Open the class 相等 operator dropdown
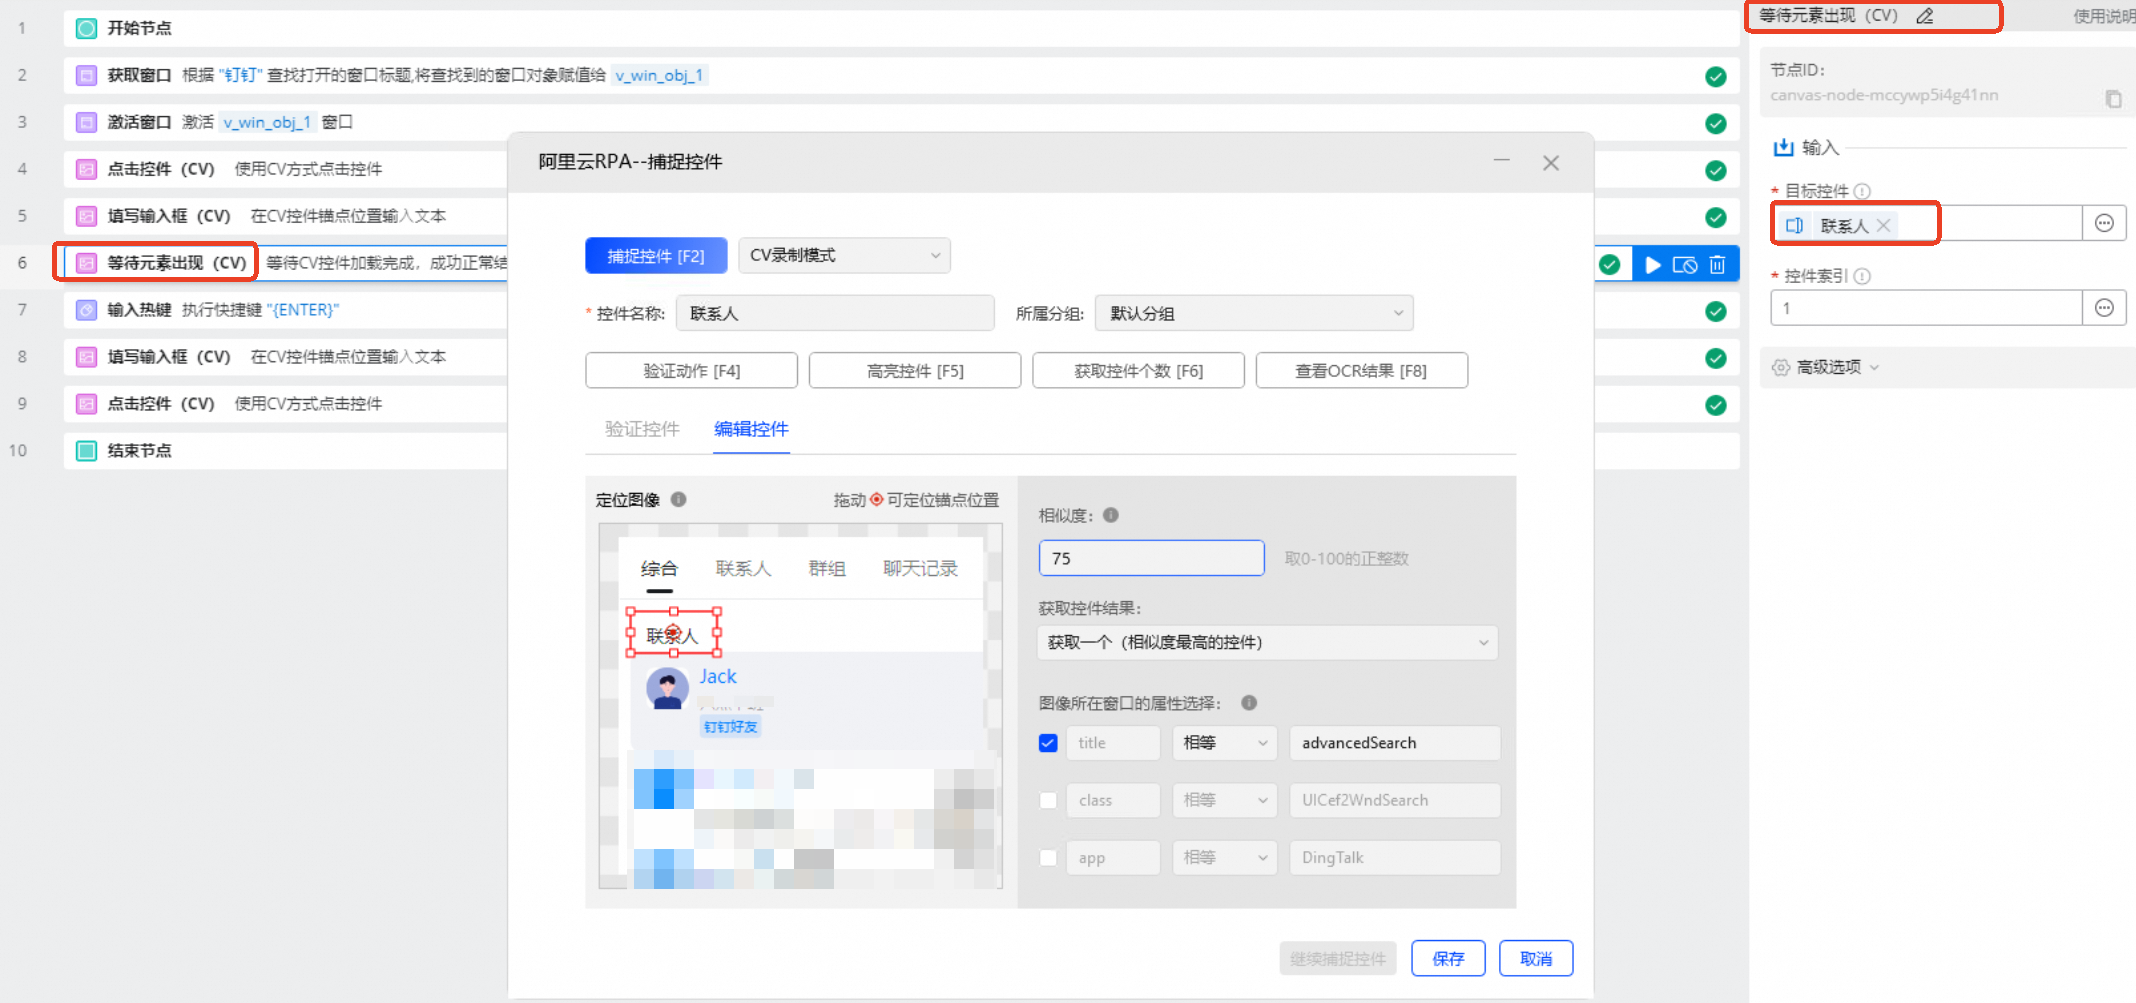This screenshot has height=1003, width=2136. pyautogui.click(x=1225, y=800)
